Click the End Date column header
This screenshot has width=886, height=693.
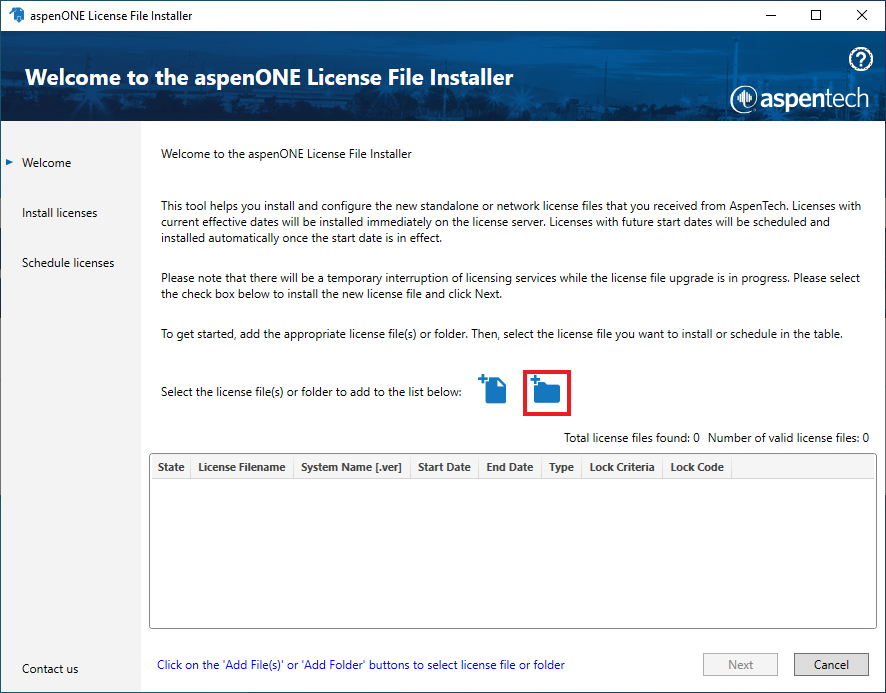[x=510, y=467]
